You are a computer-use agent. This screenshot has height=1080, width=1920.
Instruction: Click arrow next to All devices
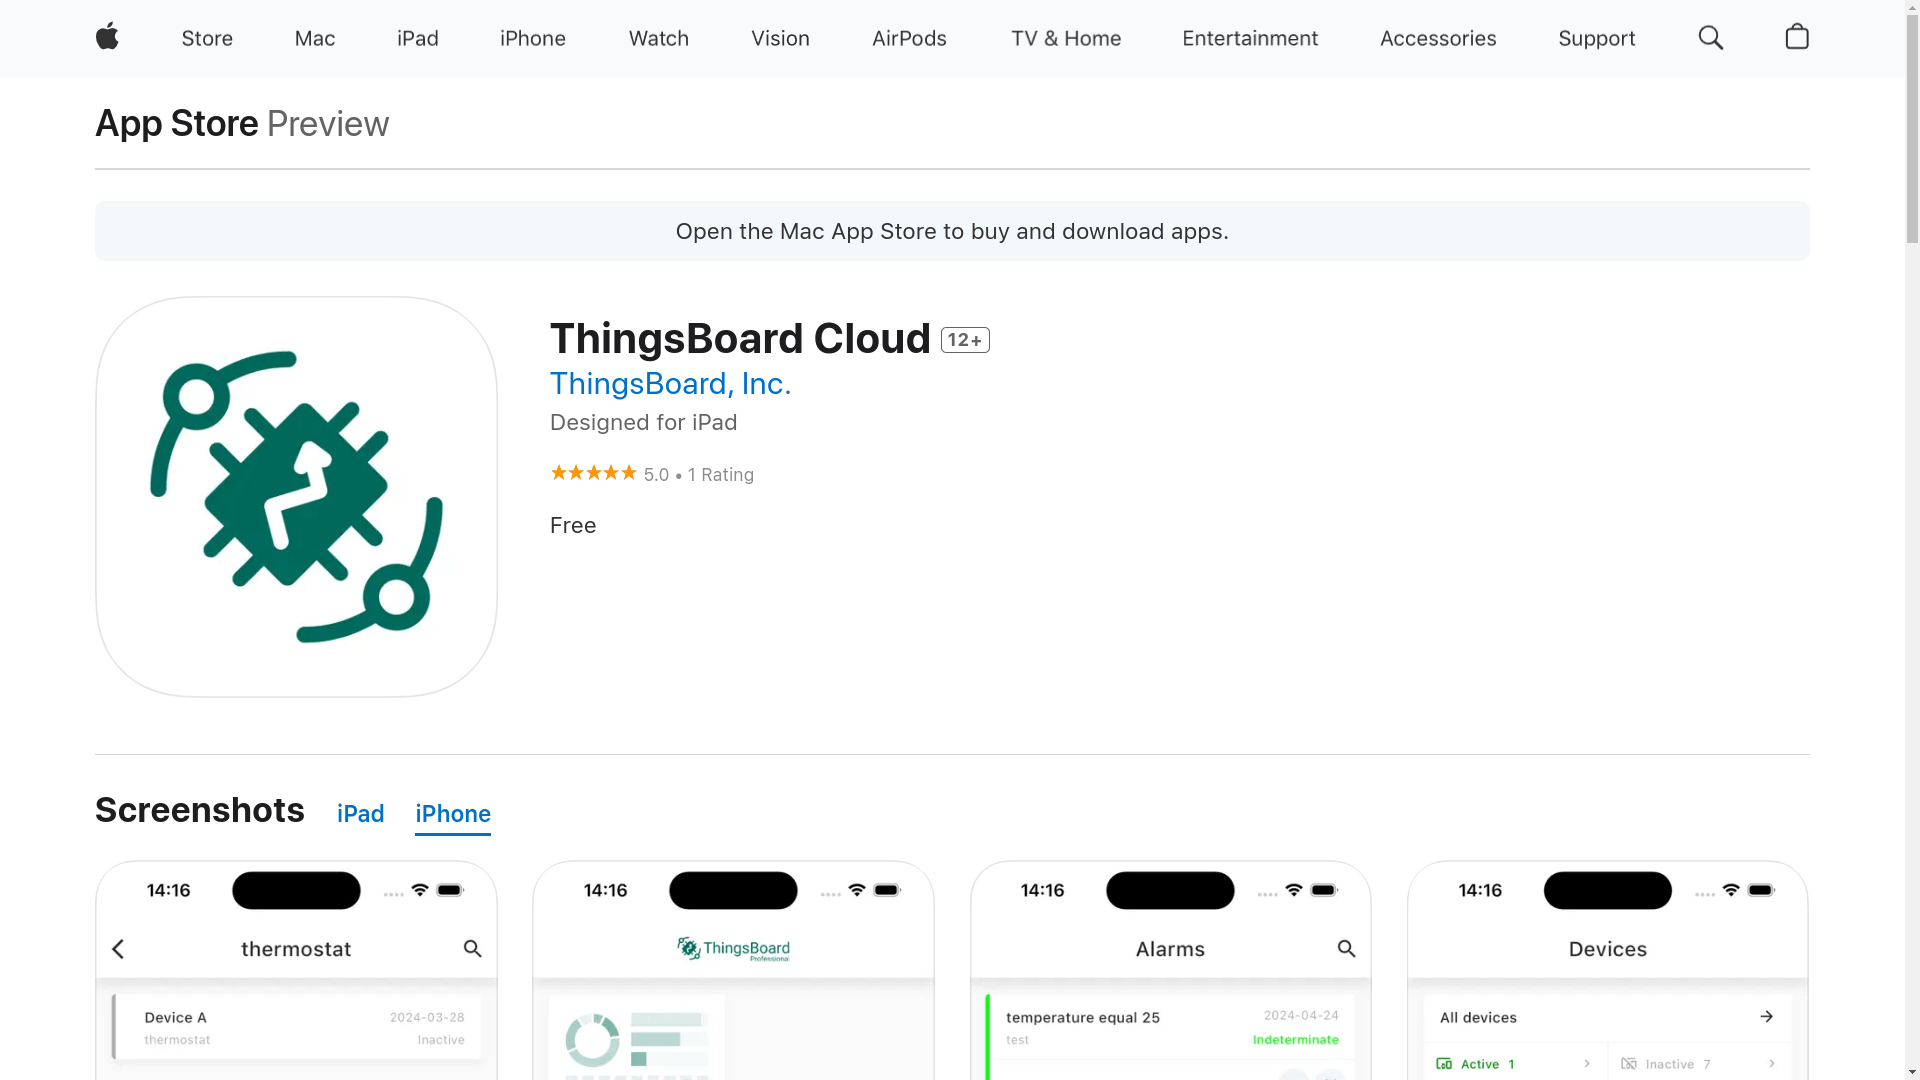coord(1766,1017)
